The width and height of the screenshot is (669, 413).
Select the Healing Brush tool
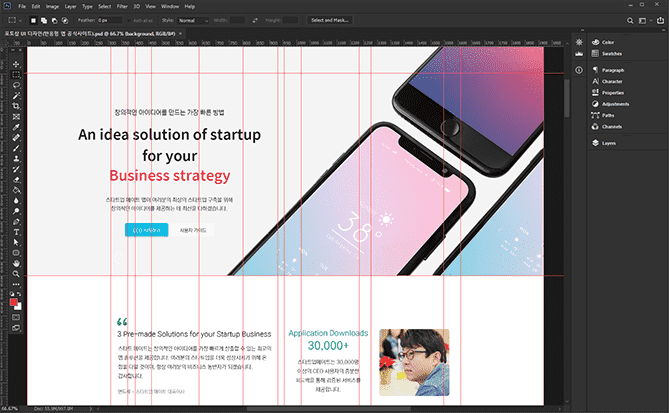point(16,137)
